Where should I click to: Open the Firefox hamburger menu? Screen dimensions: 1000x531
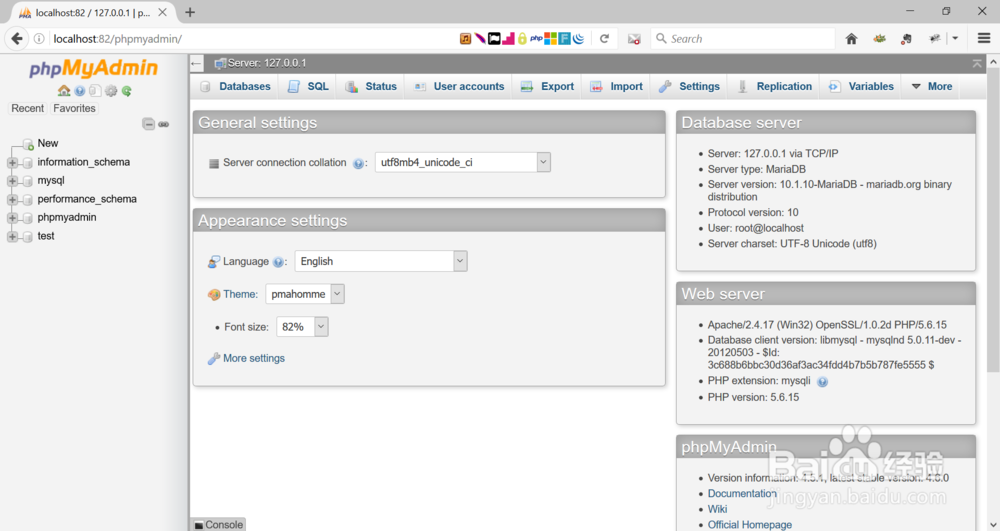984,39
